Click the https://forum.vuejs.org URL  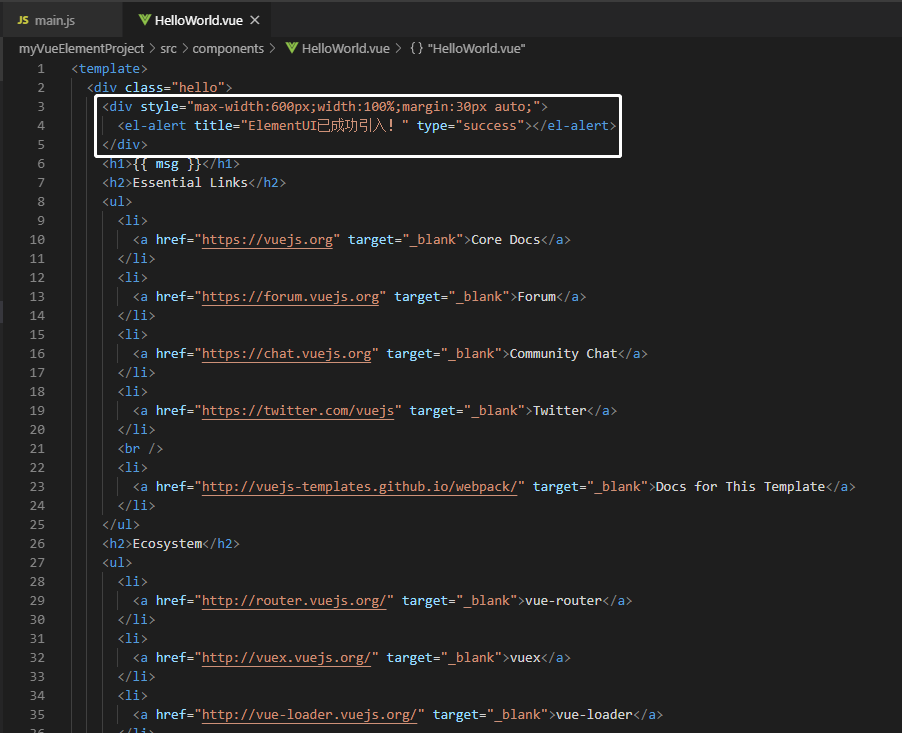pos(290,297)
